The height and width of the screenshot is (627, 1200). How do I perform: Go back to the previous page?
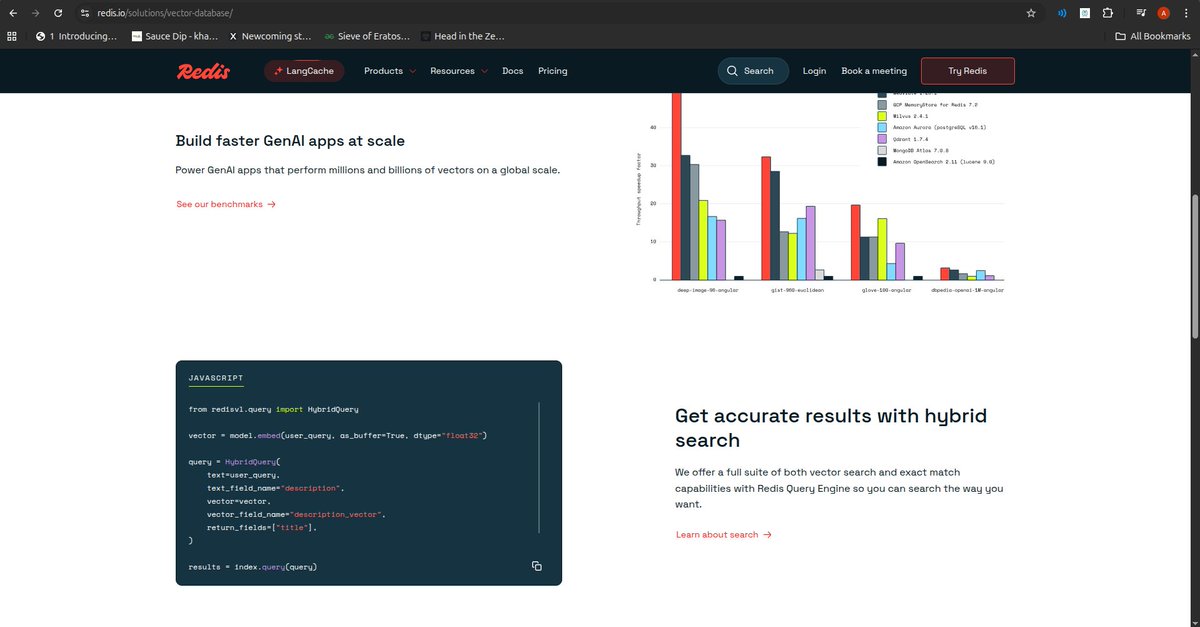[12, 13]
